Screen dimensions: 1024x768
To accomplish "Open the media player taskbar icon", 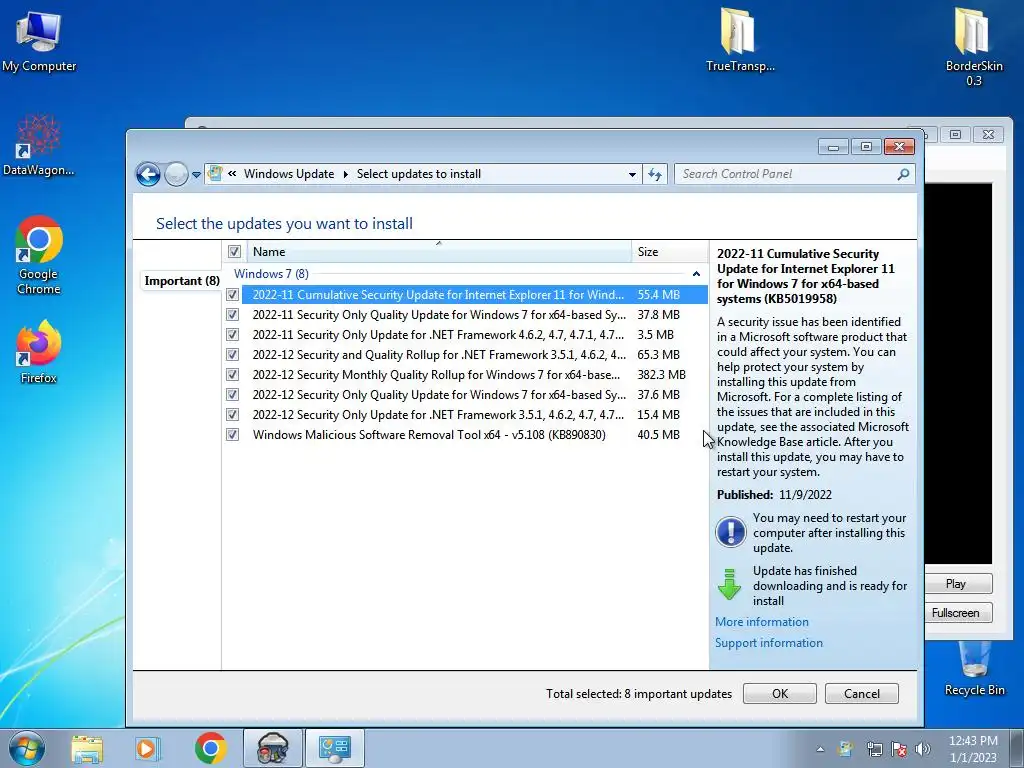I will pos(147,748).
